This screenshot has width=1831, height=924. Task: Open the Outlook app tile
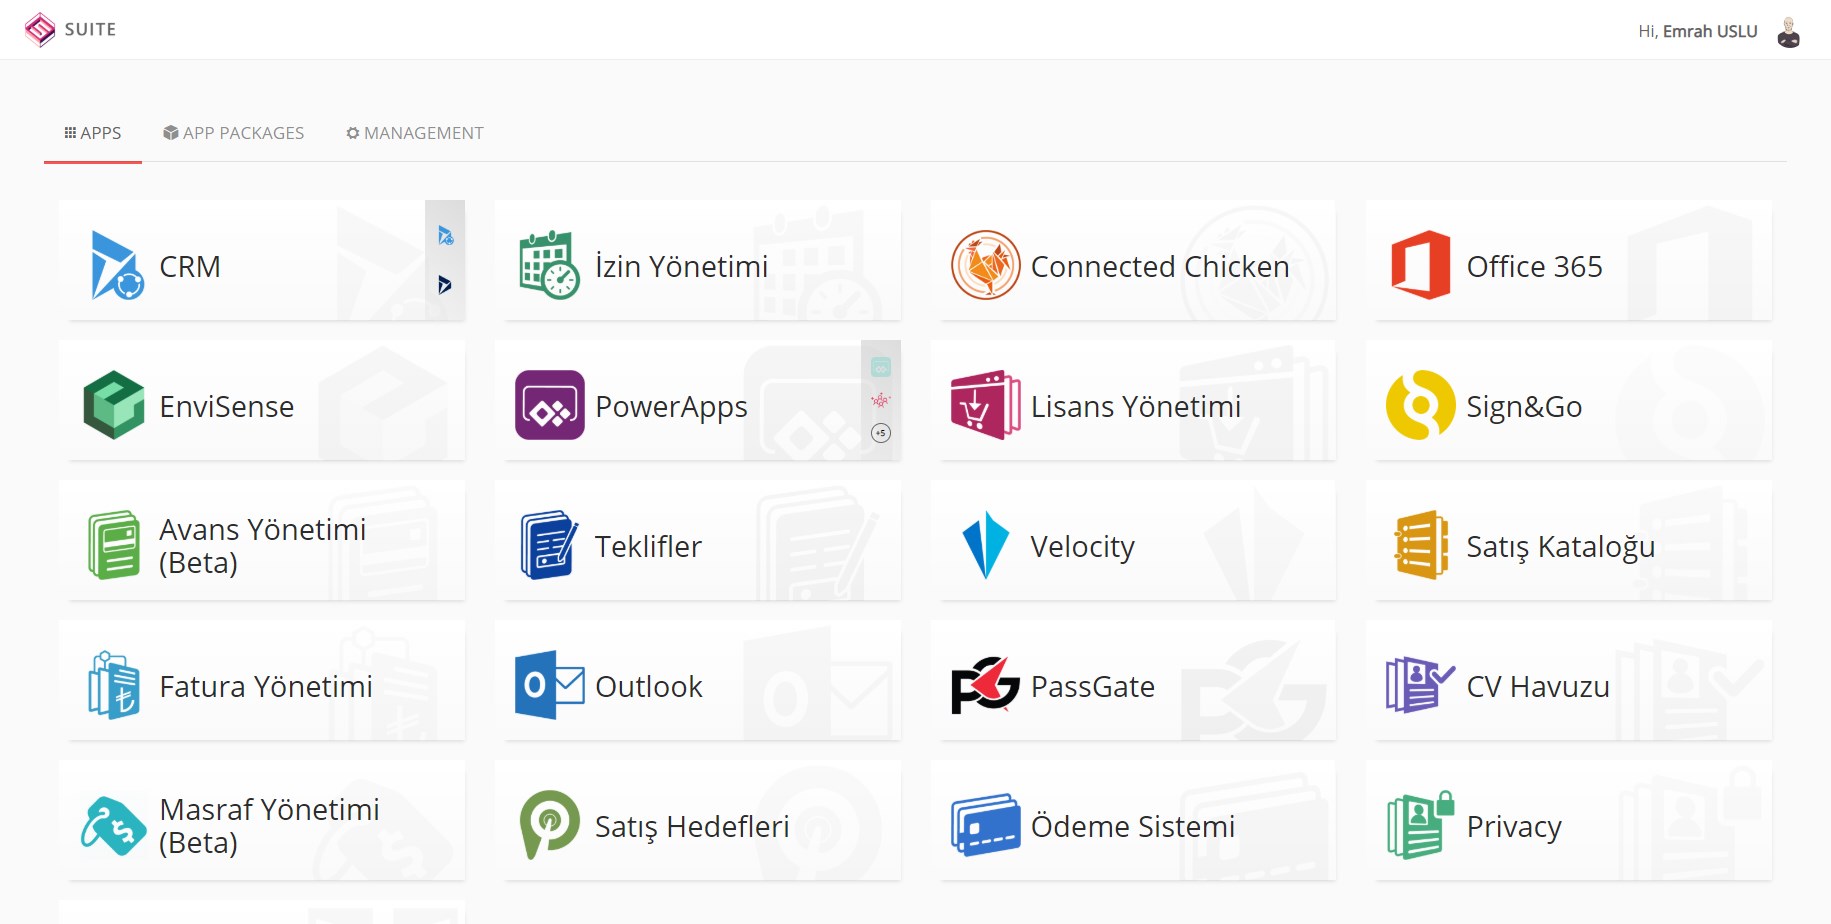click(697, 680)
